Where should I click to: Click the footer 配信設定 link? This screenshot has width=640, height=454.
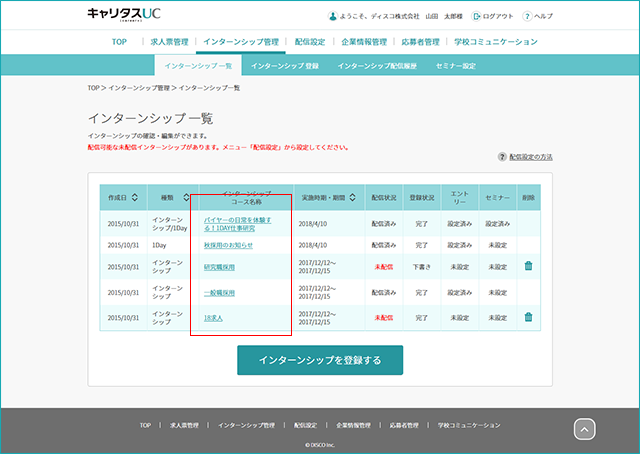point(305,425)
